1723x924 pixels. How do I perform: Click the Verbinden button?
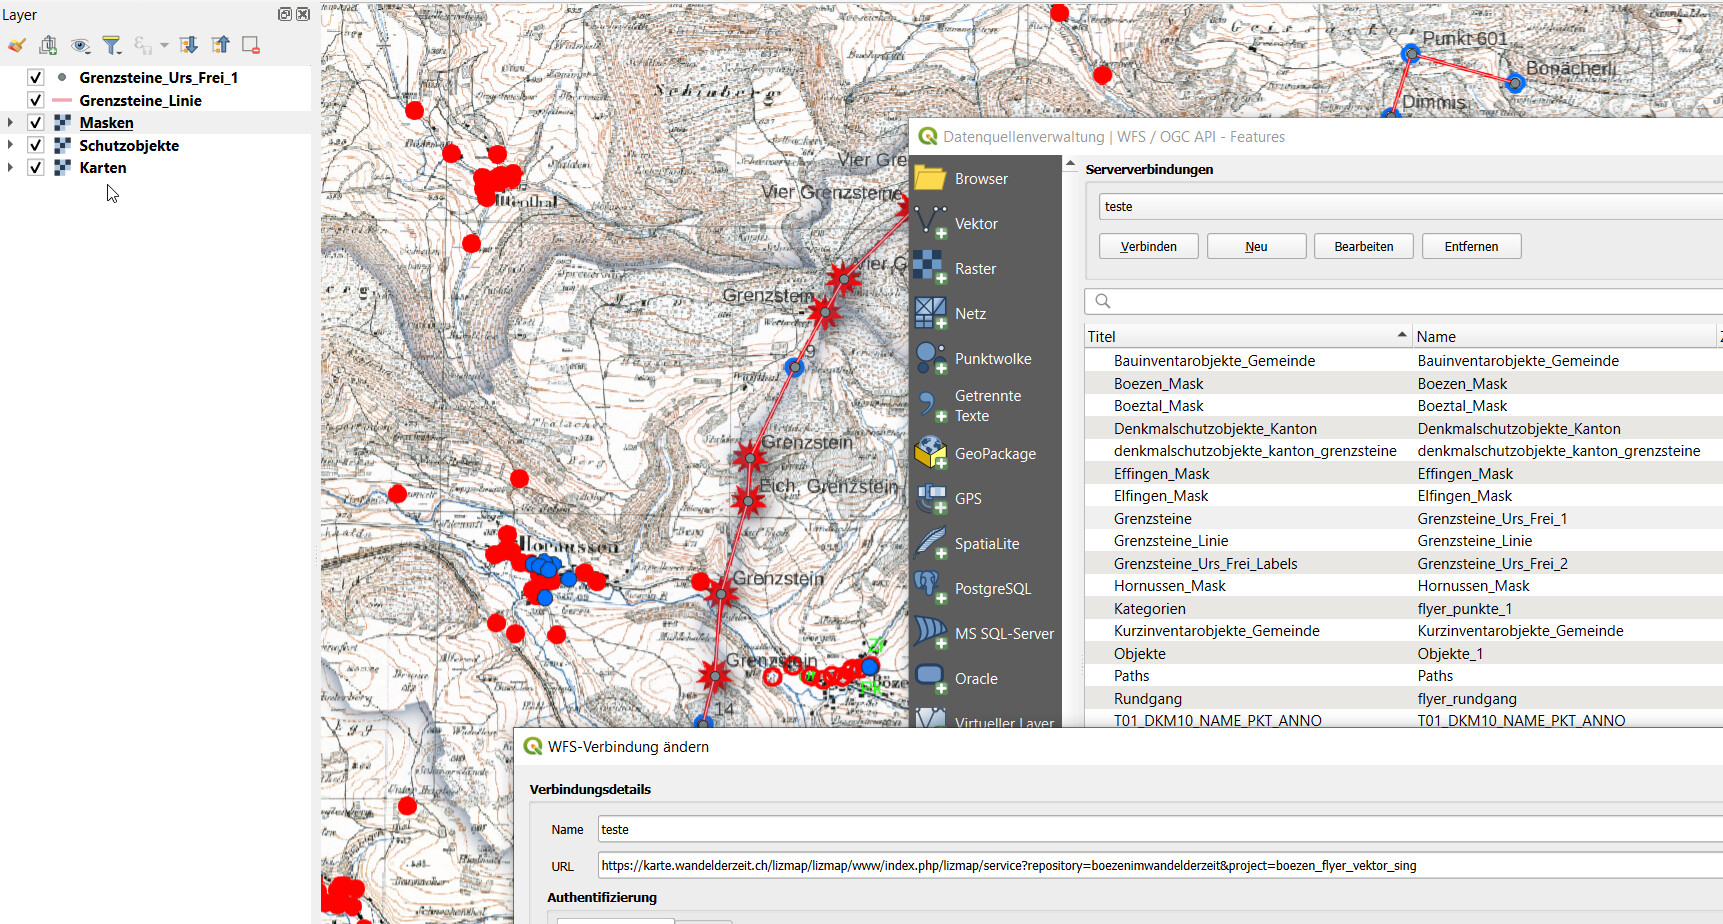(x=1148, y=247)
